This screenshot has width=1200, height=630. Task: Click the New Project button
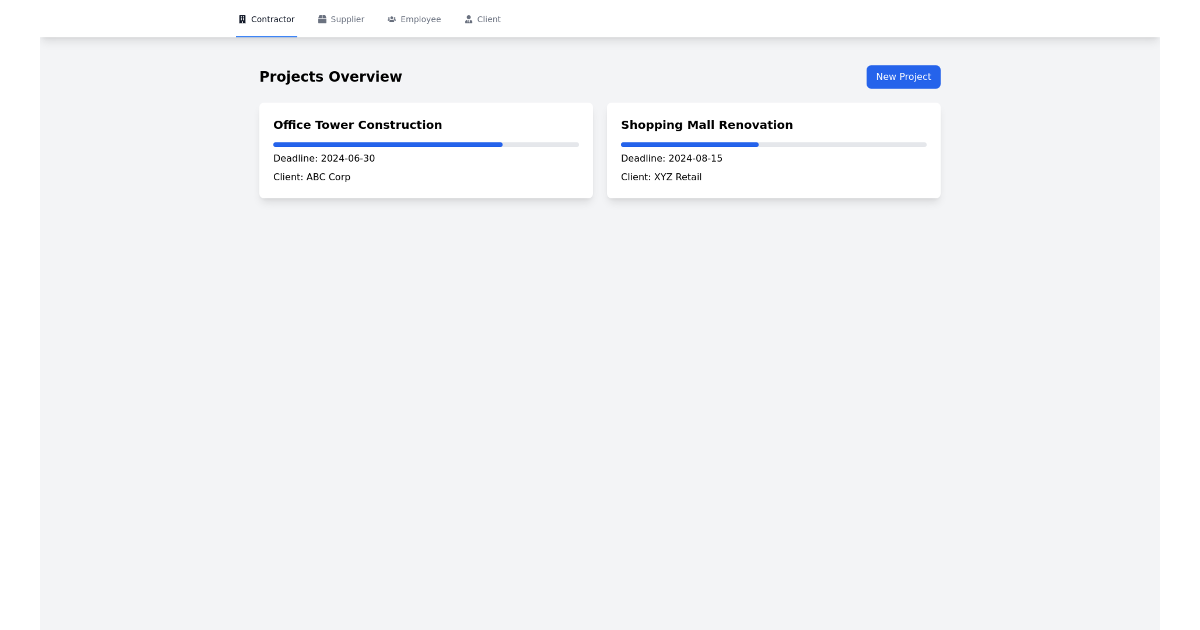pyautogui.click(x=903, y=77)
